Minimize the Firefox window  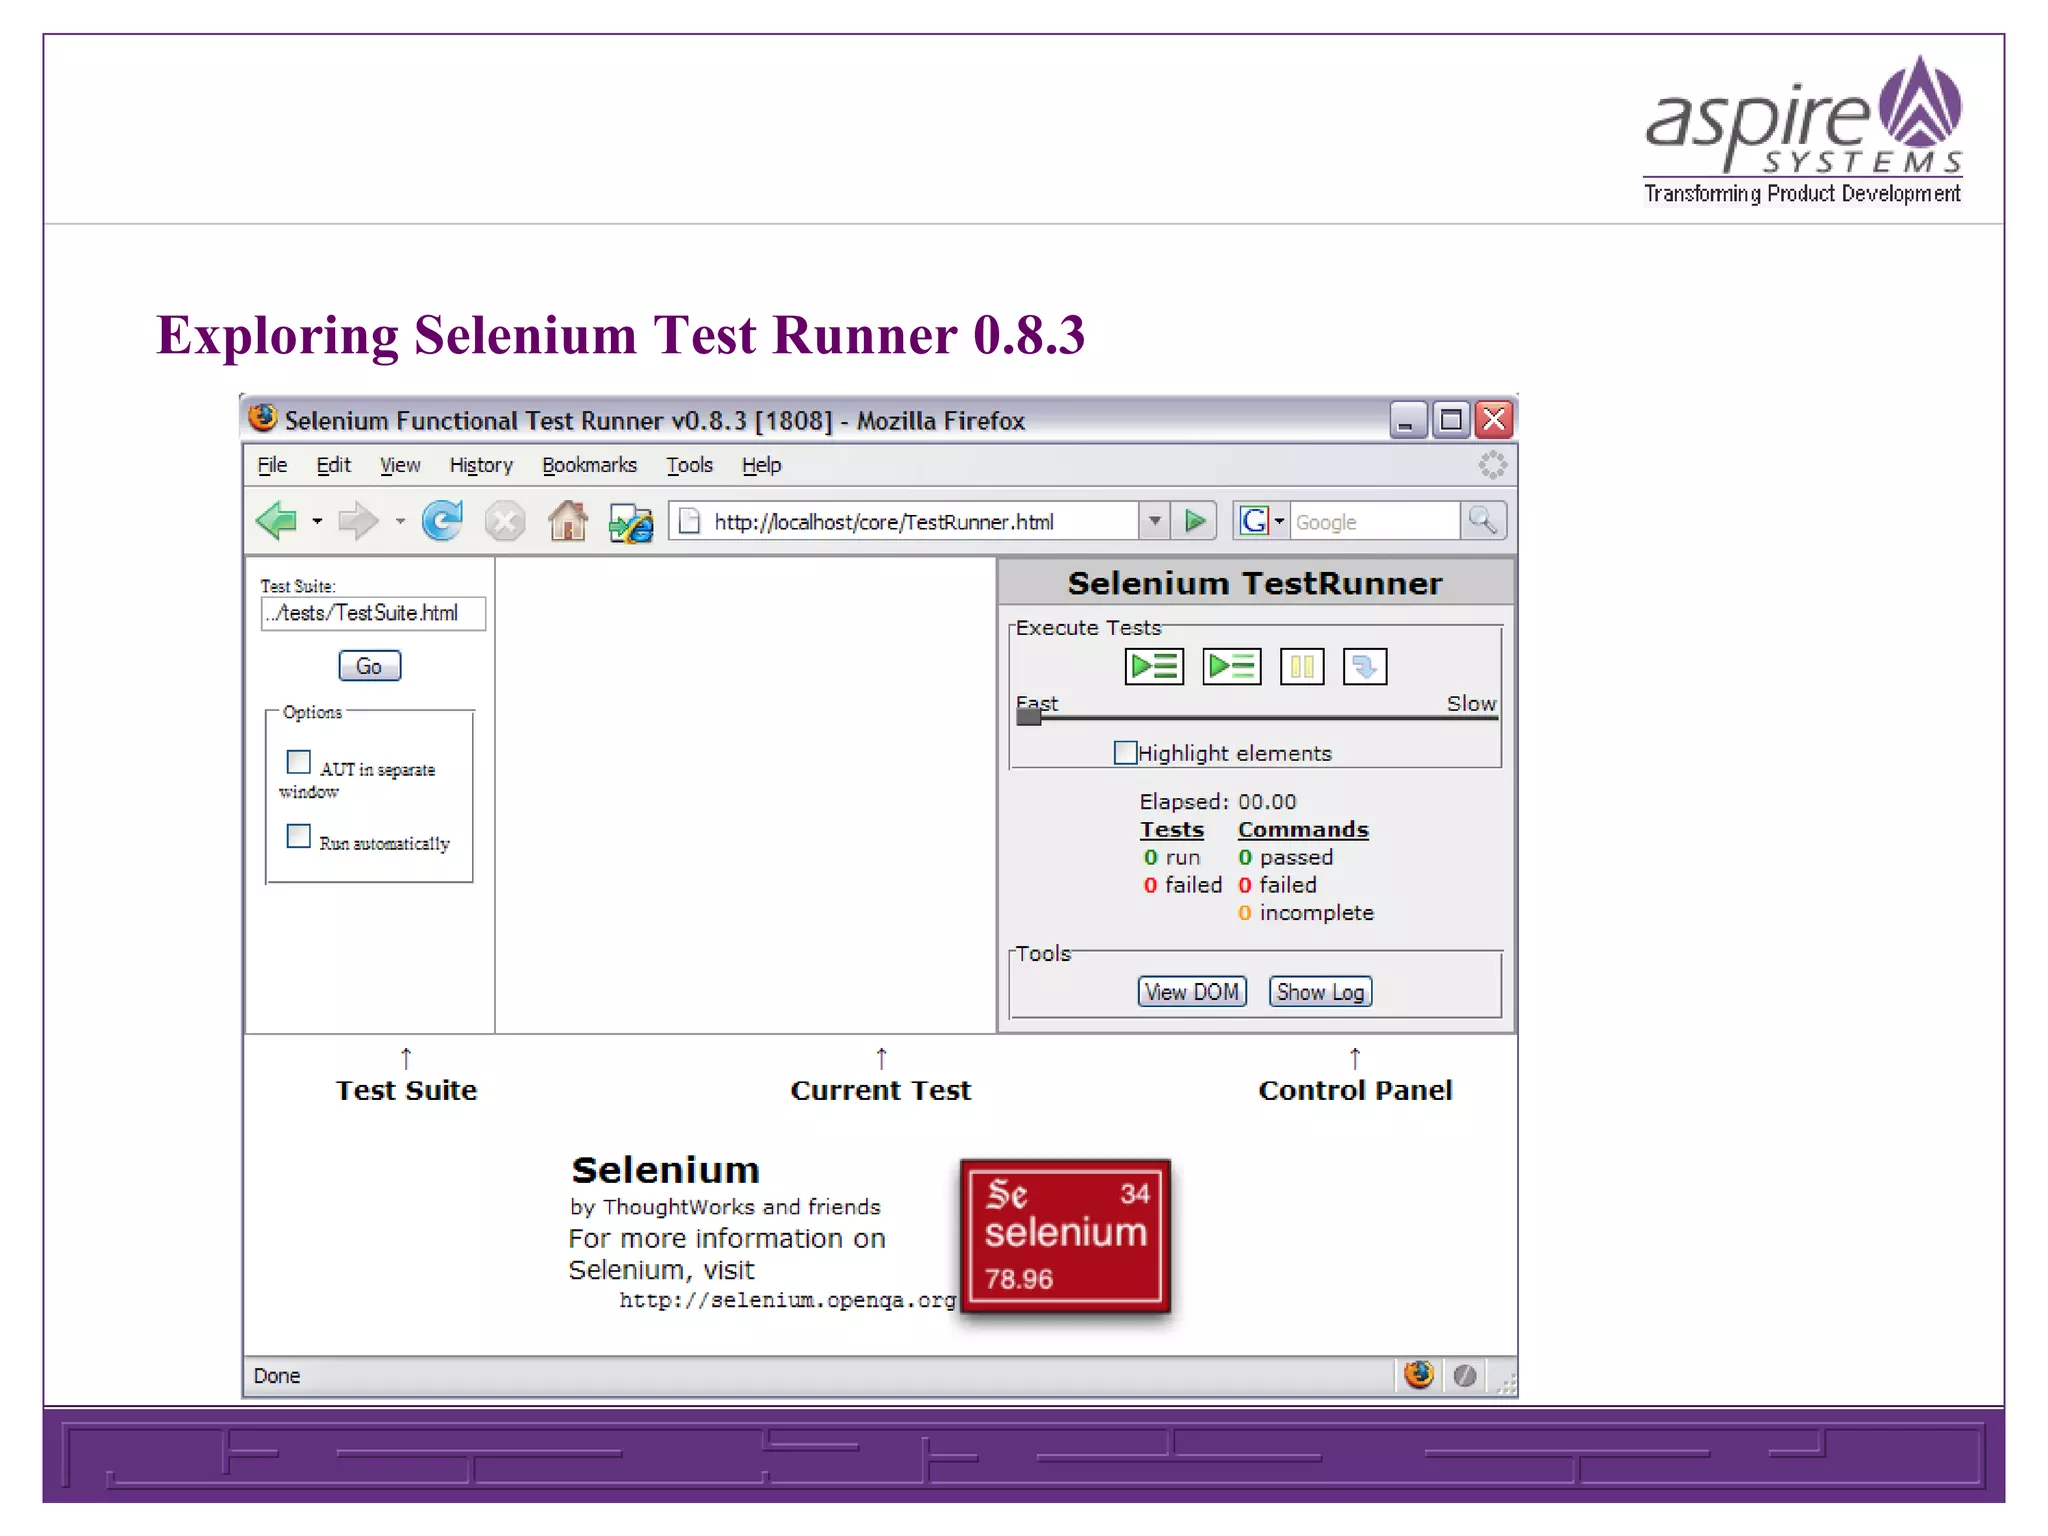pos(1407,420)
